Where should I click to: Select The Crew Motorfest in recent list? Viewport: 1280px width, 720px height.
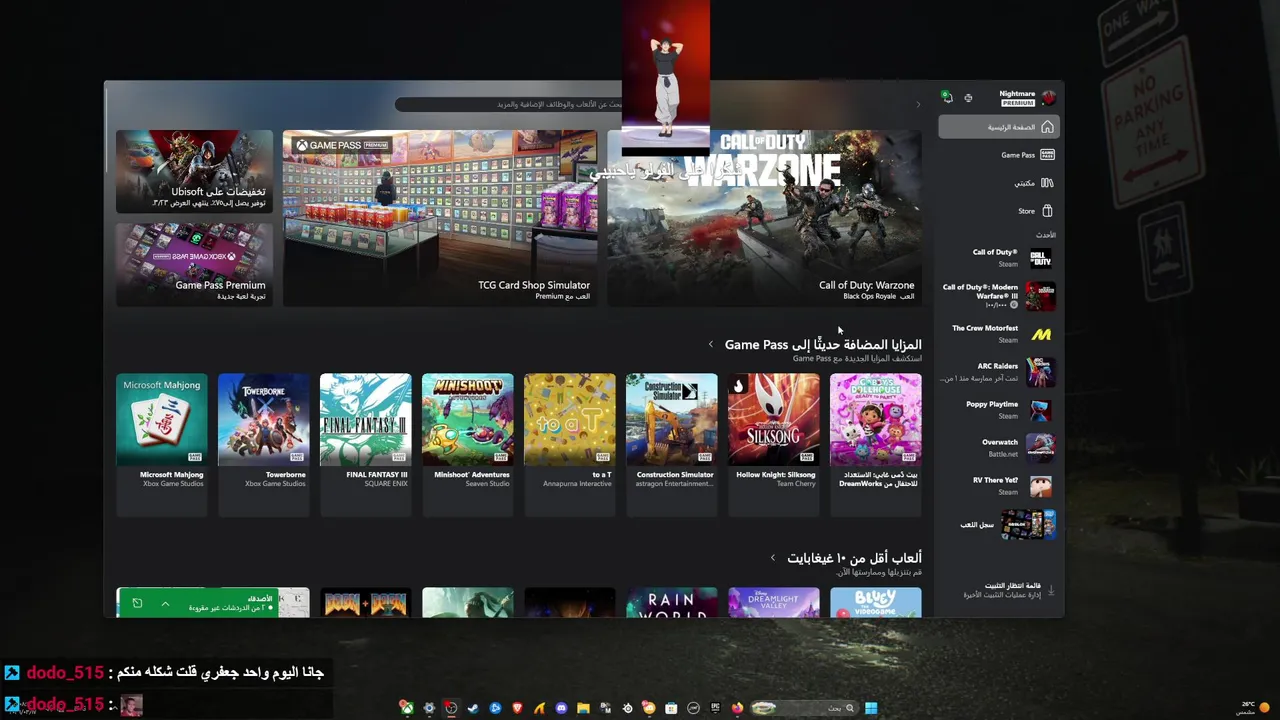[998, 334]
